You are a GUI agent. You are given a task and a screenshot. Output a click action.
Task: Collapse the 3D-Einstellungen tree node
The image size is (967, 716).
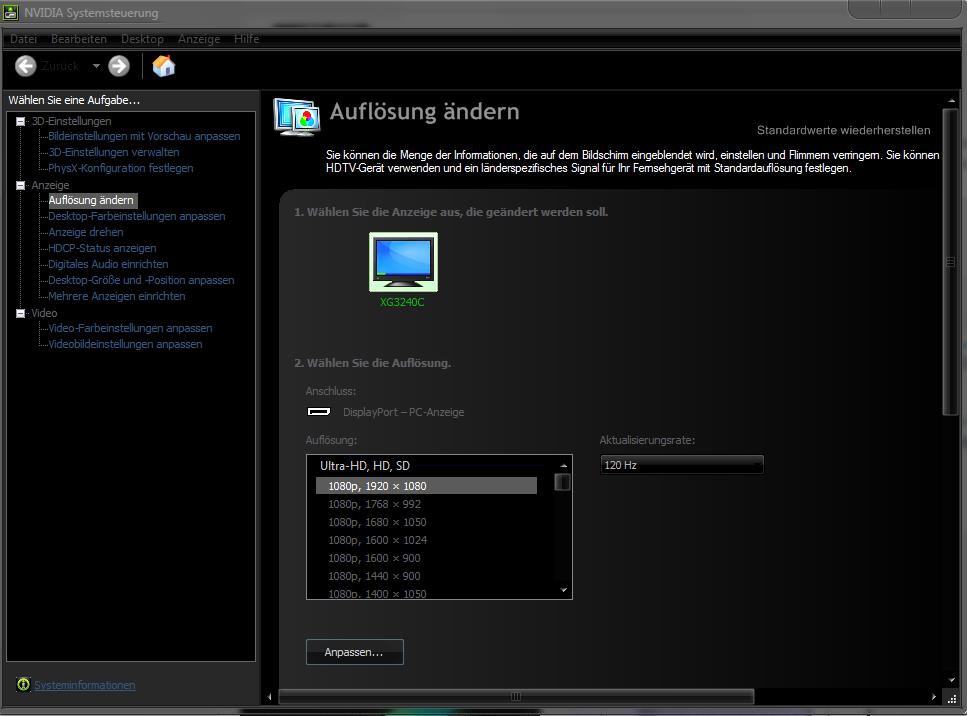coord(20,121)
